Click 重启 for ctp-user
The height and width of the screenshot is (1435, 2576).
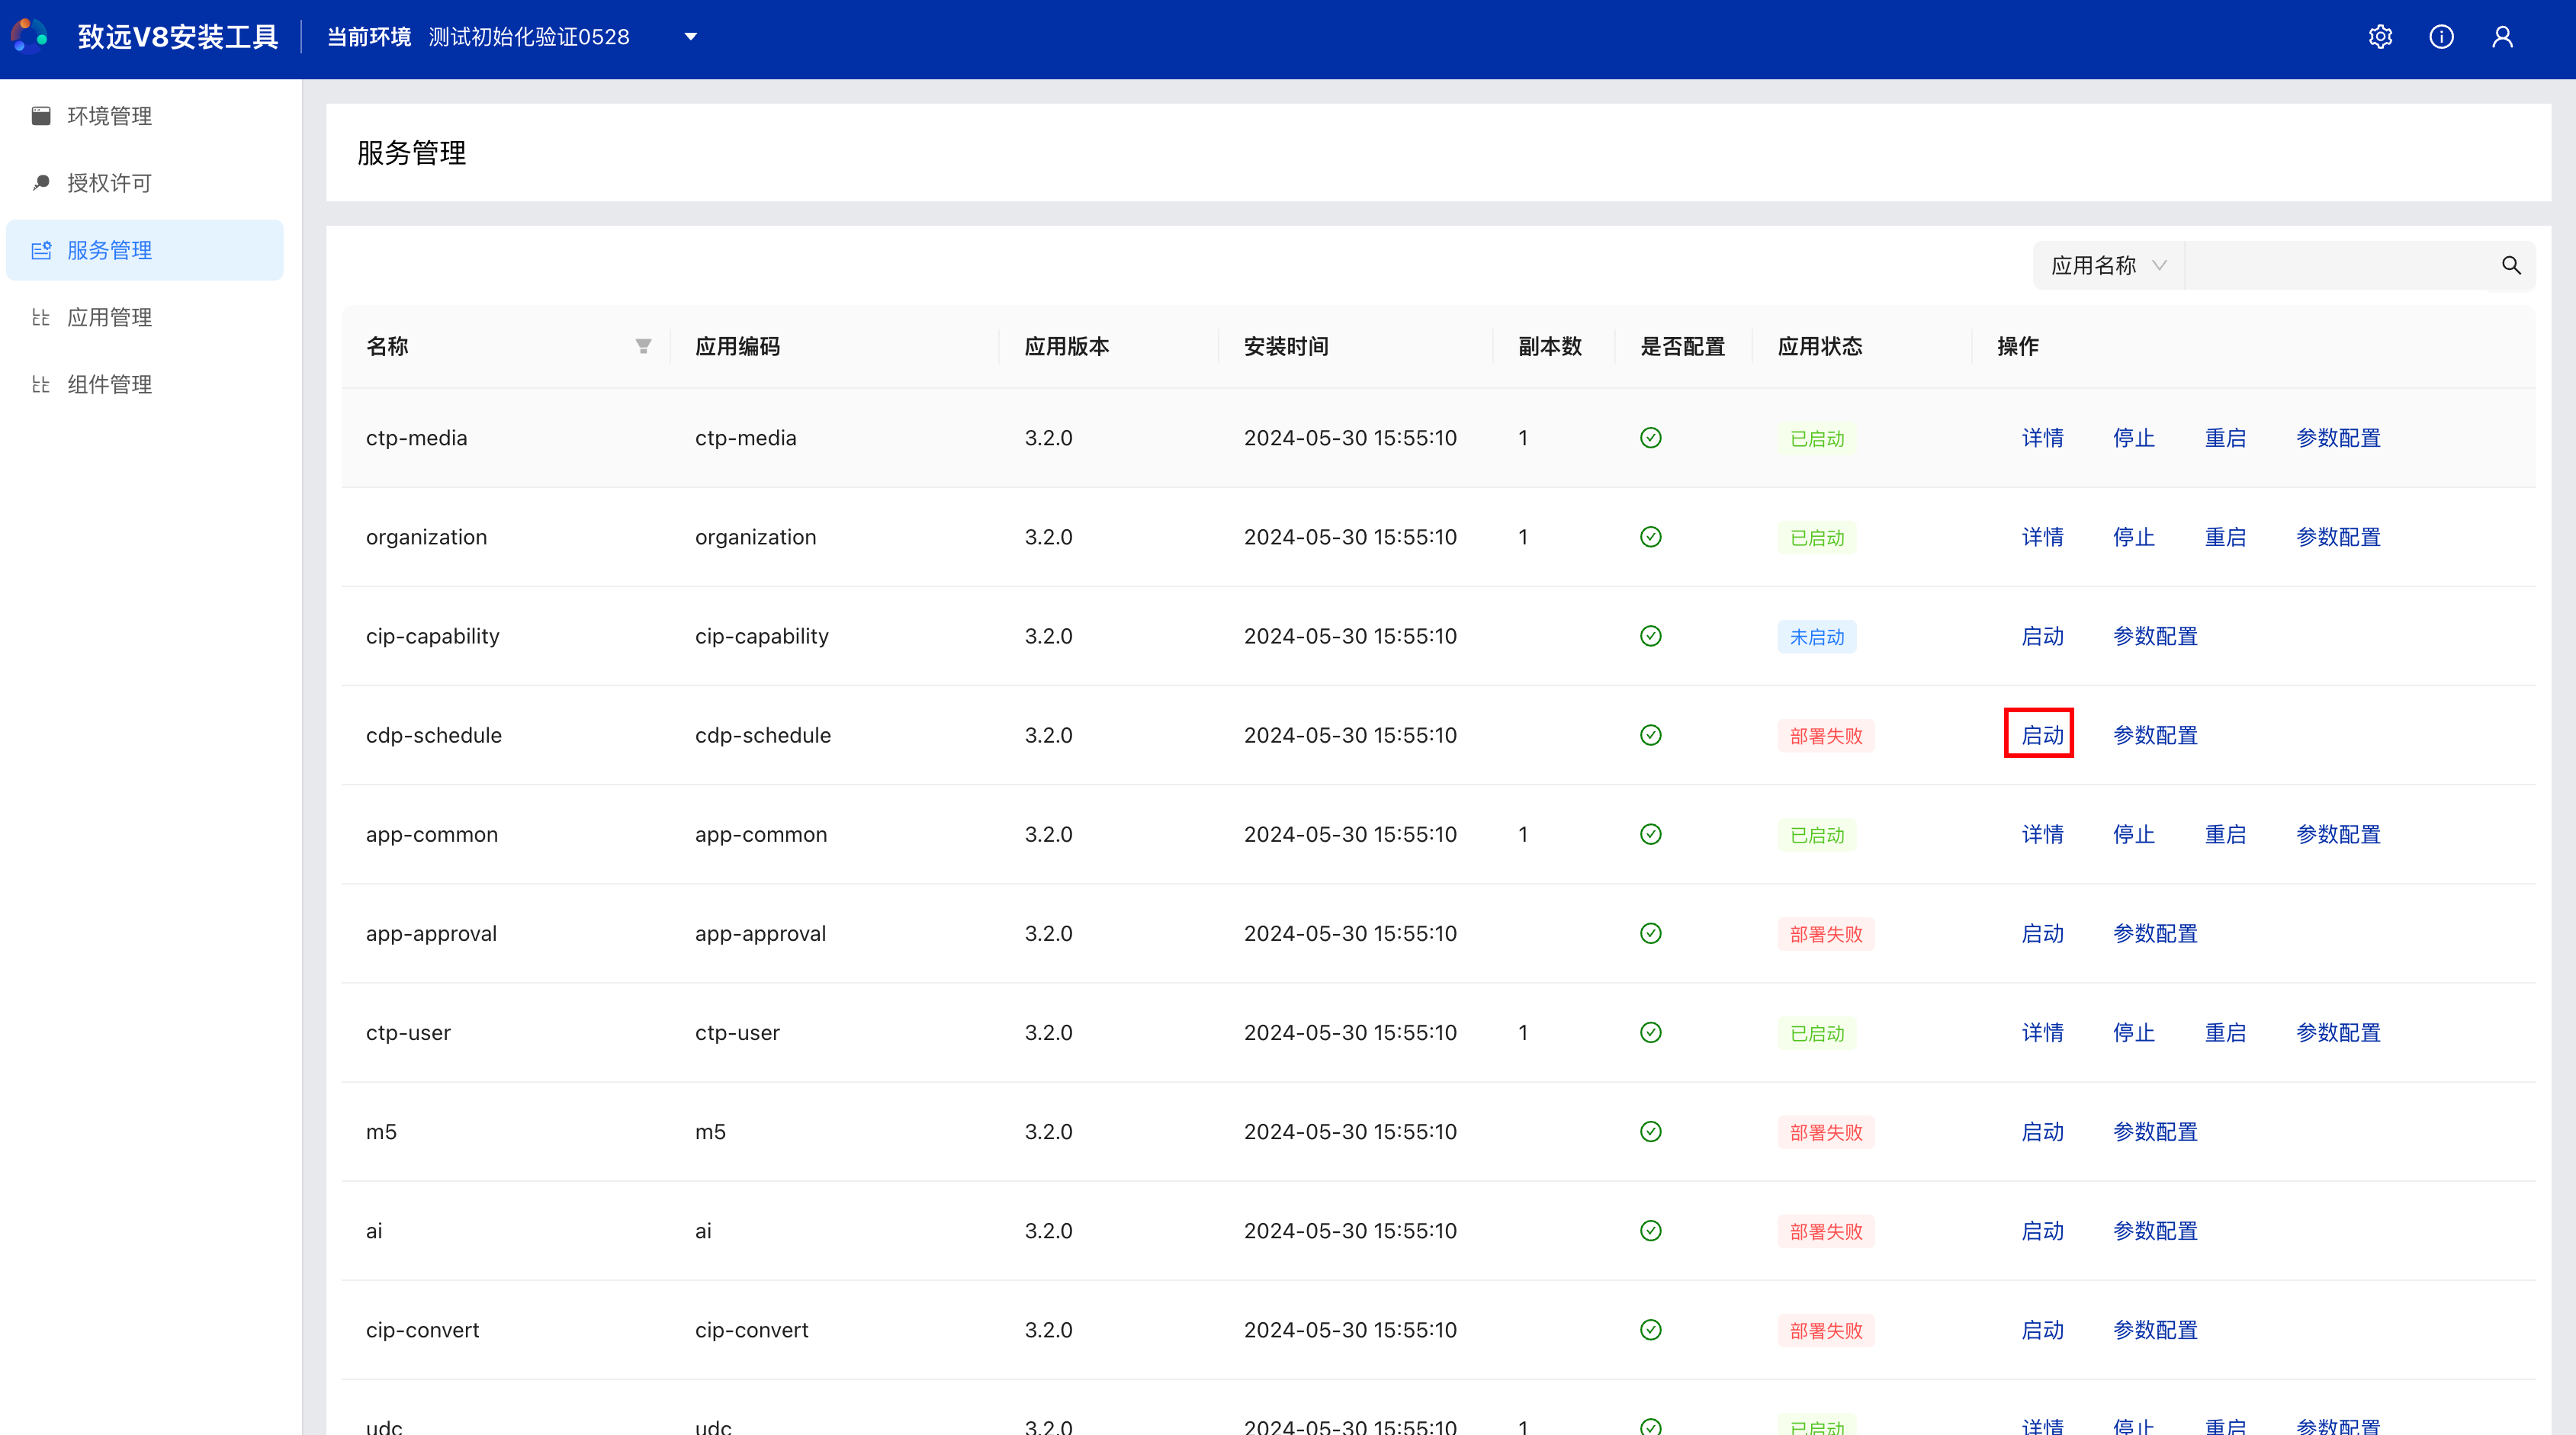click(2225, 1032)
